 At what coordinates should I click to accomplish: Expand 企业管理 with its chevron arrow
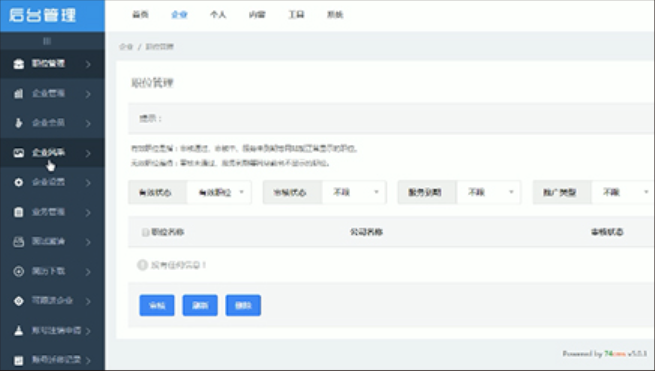[88, 94]
